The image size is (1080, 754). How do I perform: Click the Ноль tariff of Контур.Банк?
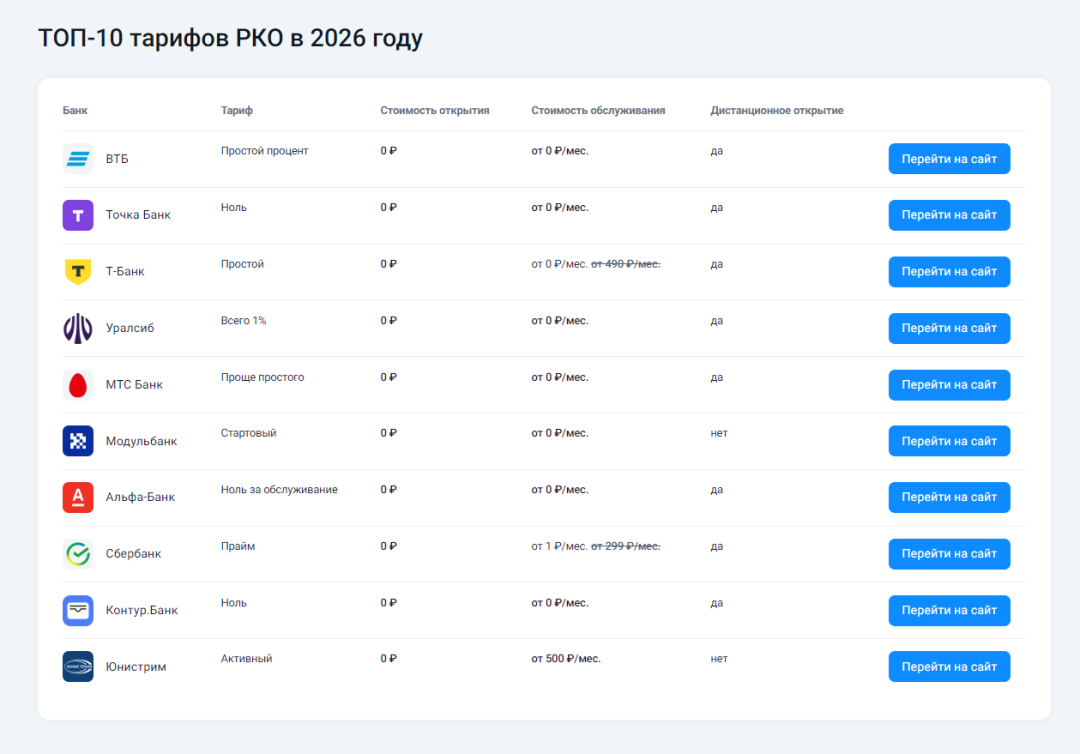233,603
